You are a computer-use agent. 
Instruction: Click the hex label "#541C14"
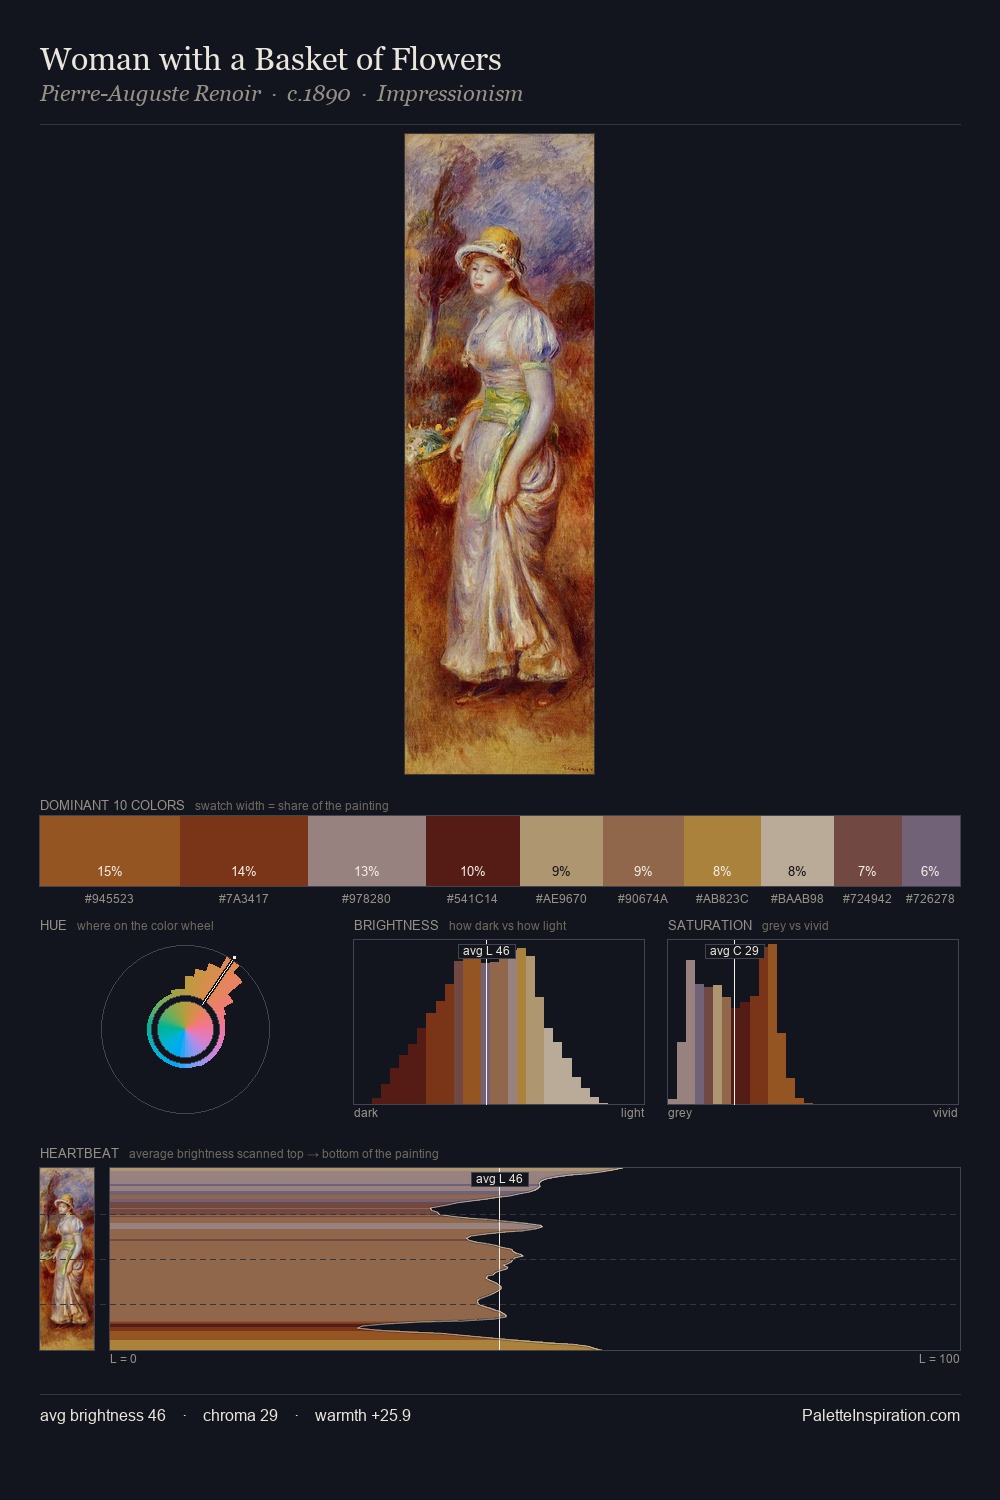[472, 899]
